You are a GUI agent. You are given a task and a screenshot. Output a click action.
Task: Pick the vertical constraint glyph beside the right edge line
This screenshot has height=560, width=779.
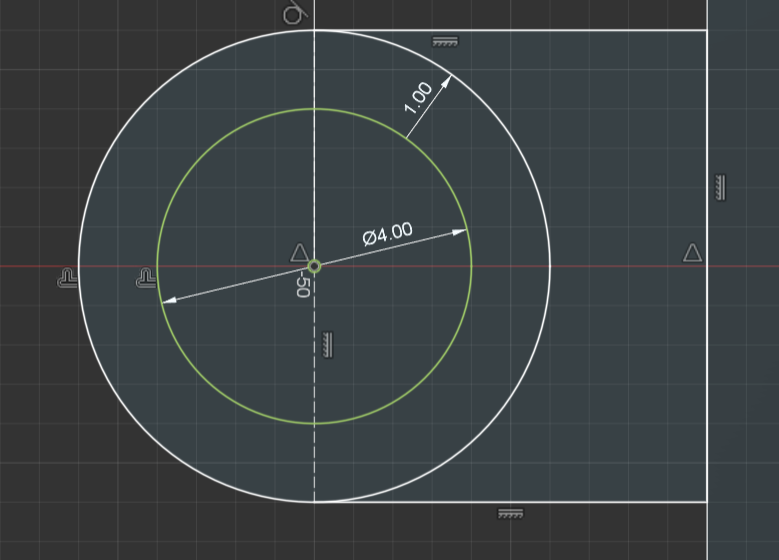point(720,187)
